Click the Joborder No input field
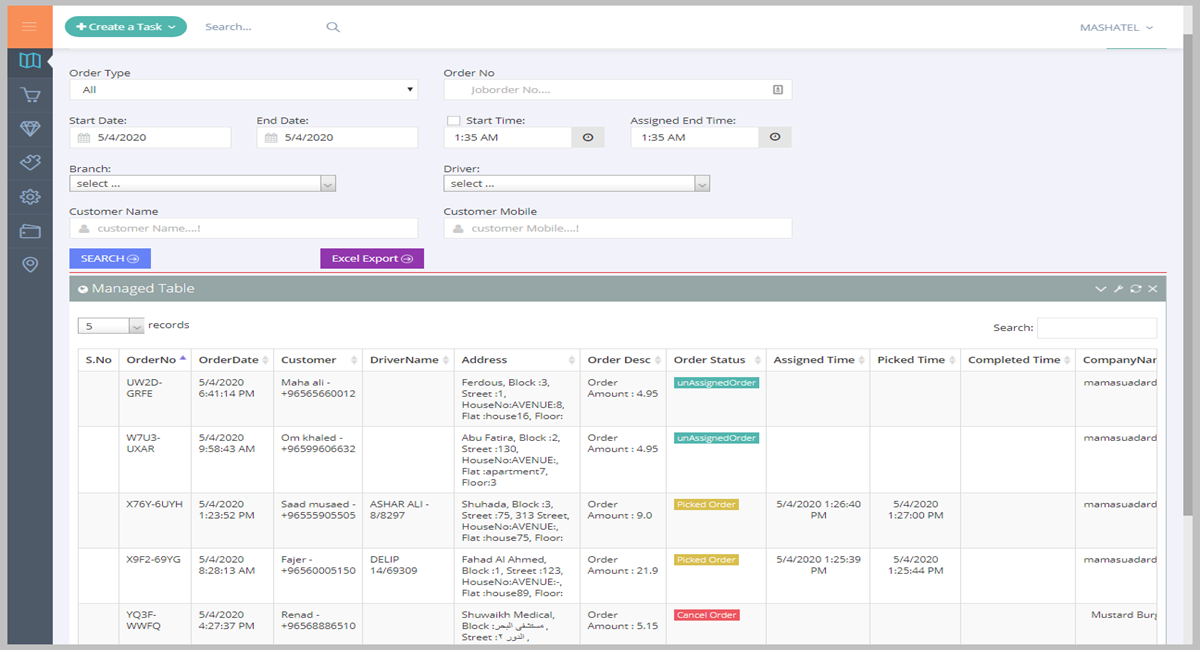The image size is (1200, 650). pyautogui.click(x=618, y=90)
